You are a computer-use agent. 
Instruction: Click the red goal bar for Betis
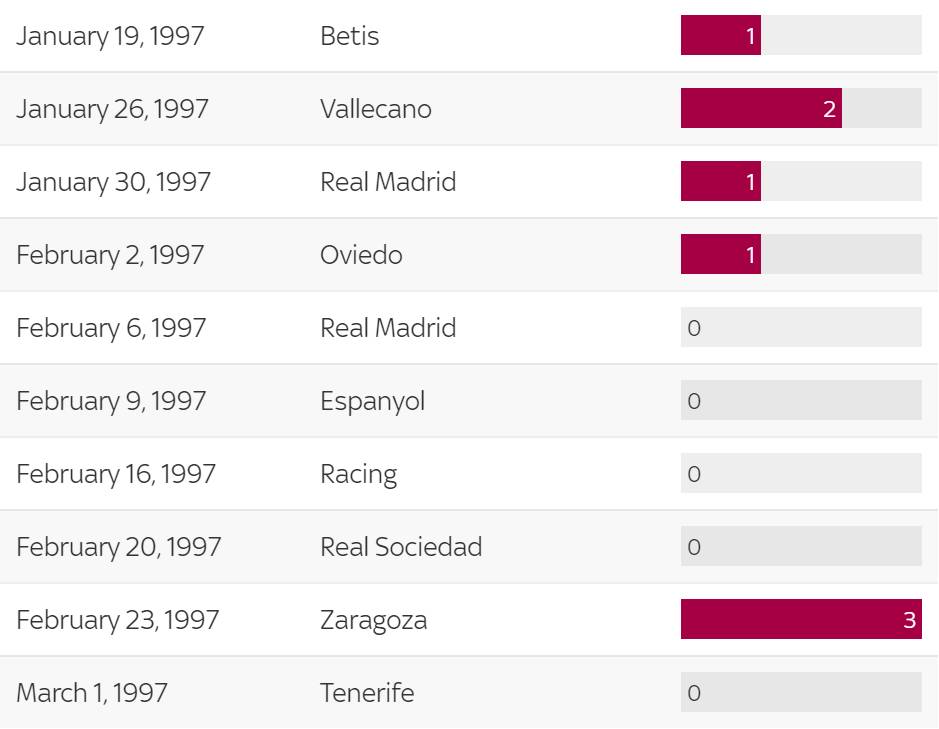click(720, 35)
